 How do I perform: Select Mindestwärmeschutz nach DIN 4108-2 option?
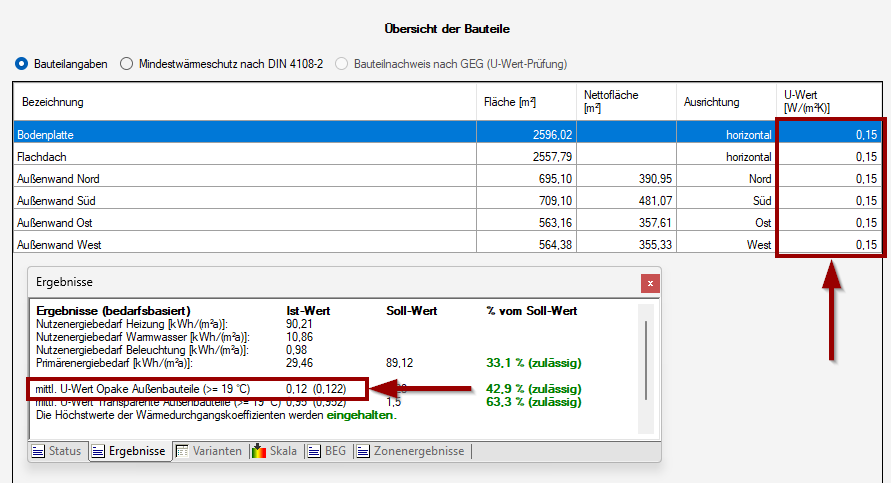click(x=127, y=64)
